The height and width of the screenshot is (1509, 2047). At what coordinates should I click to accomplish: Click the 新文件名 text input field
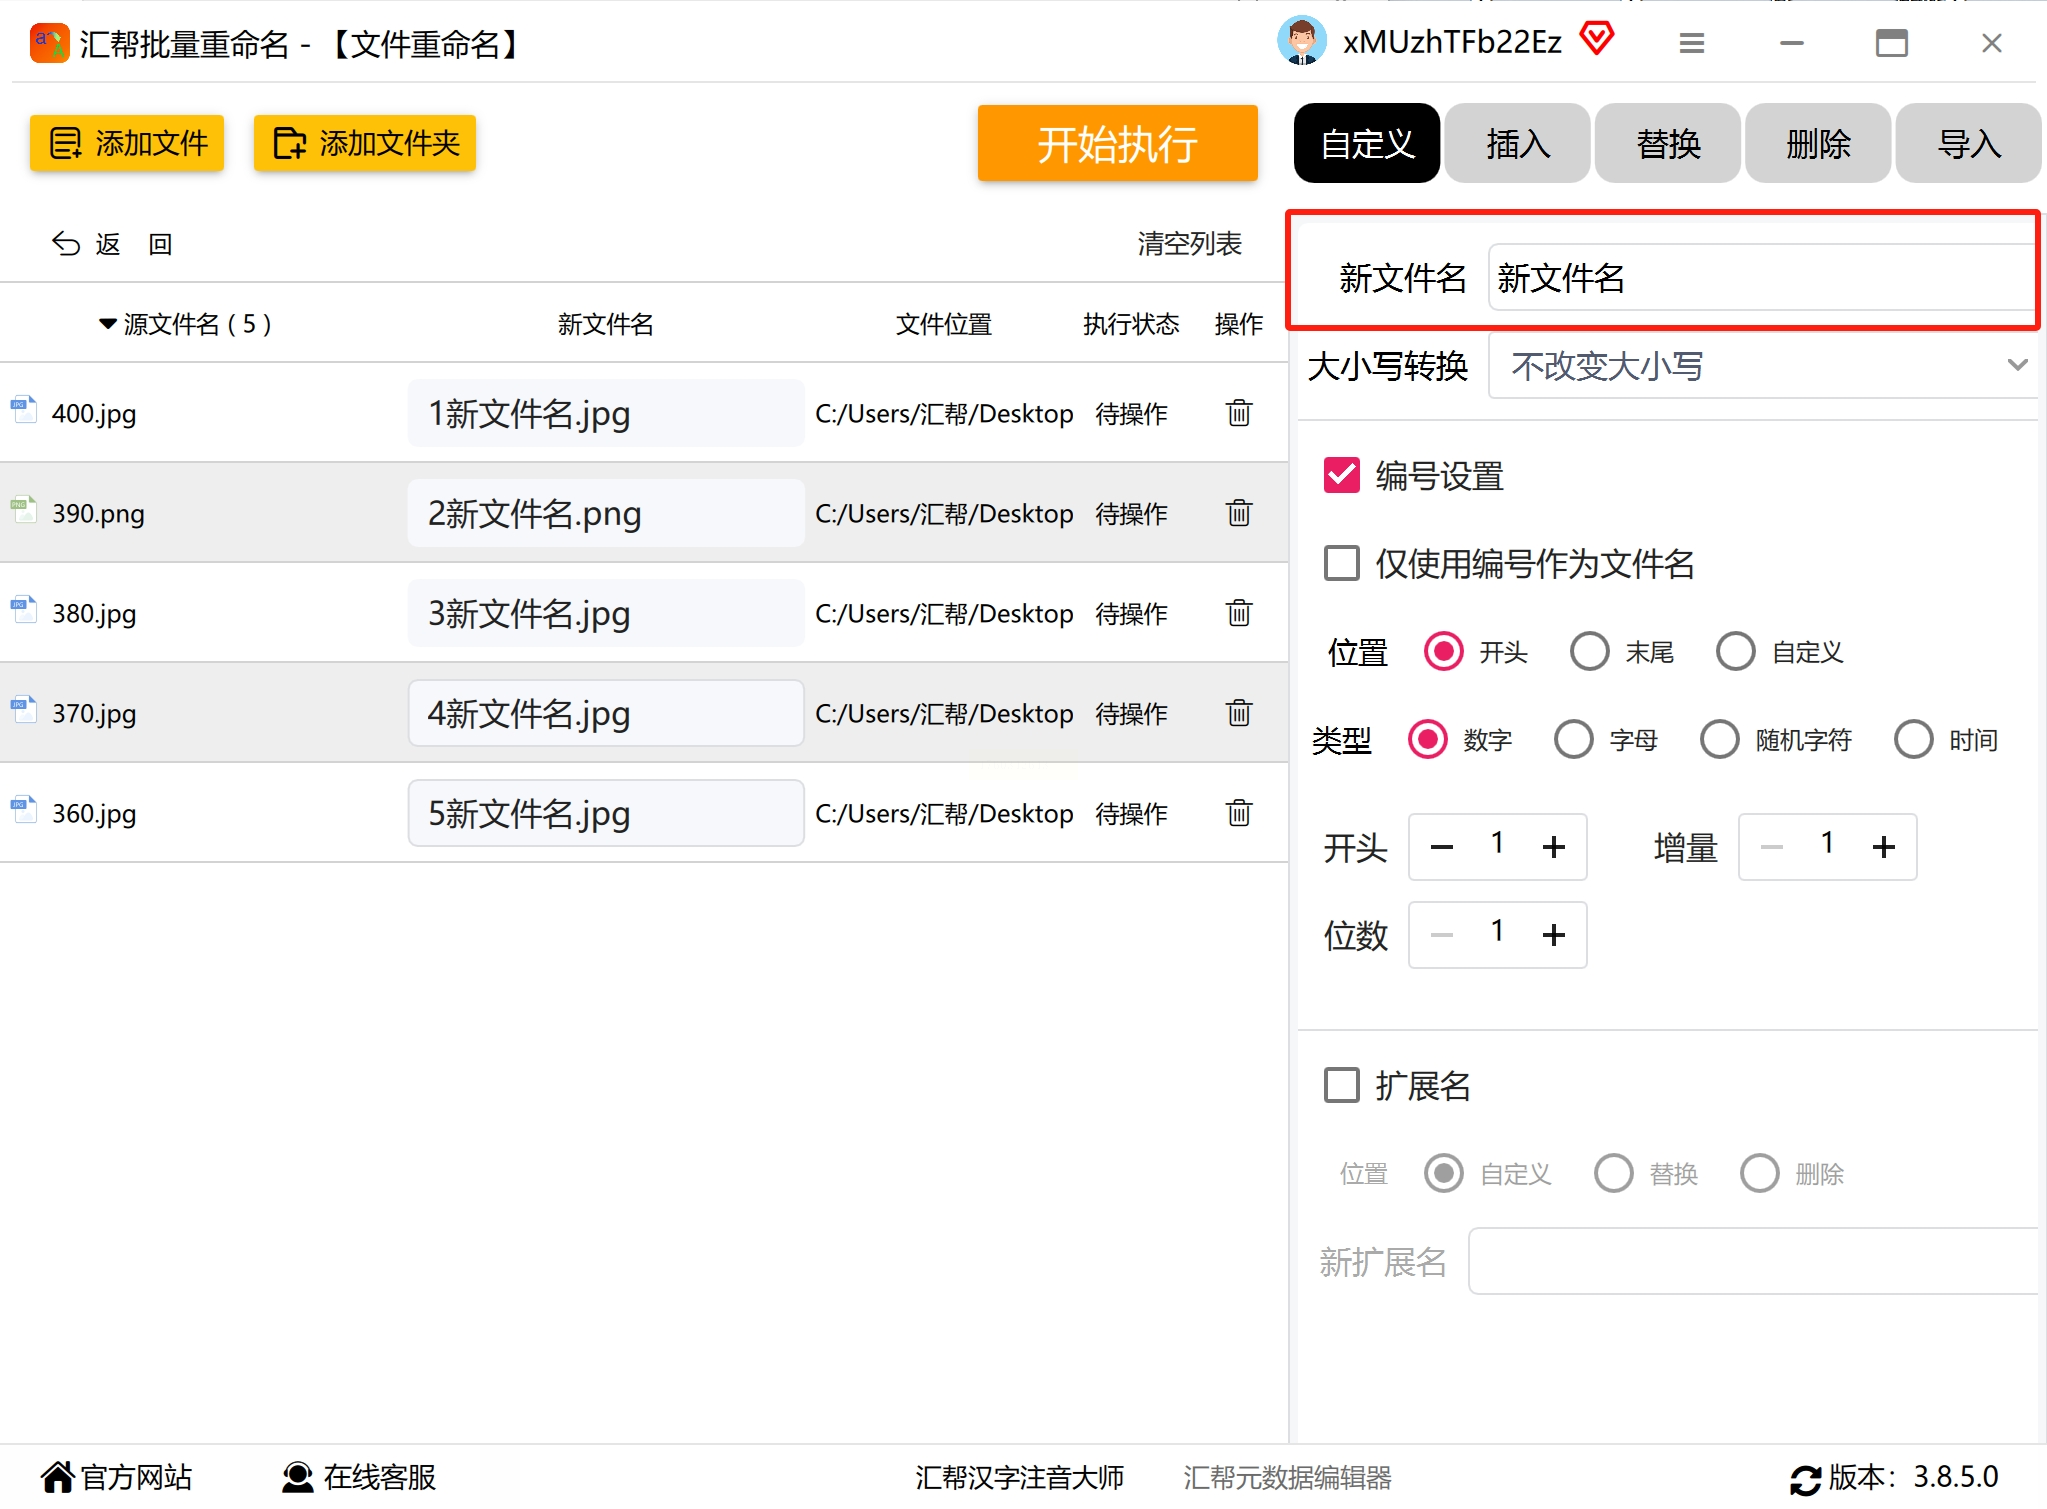point(1760,278)
